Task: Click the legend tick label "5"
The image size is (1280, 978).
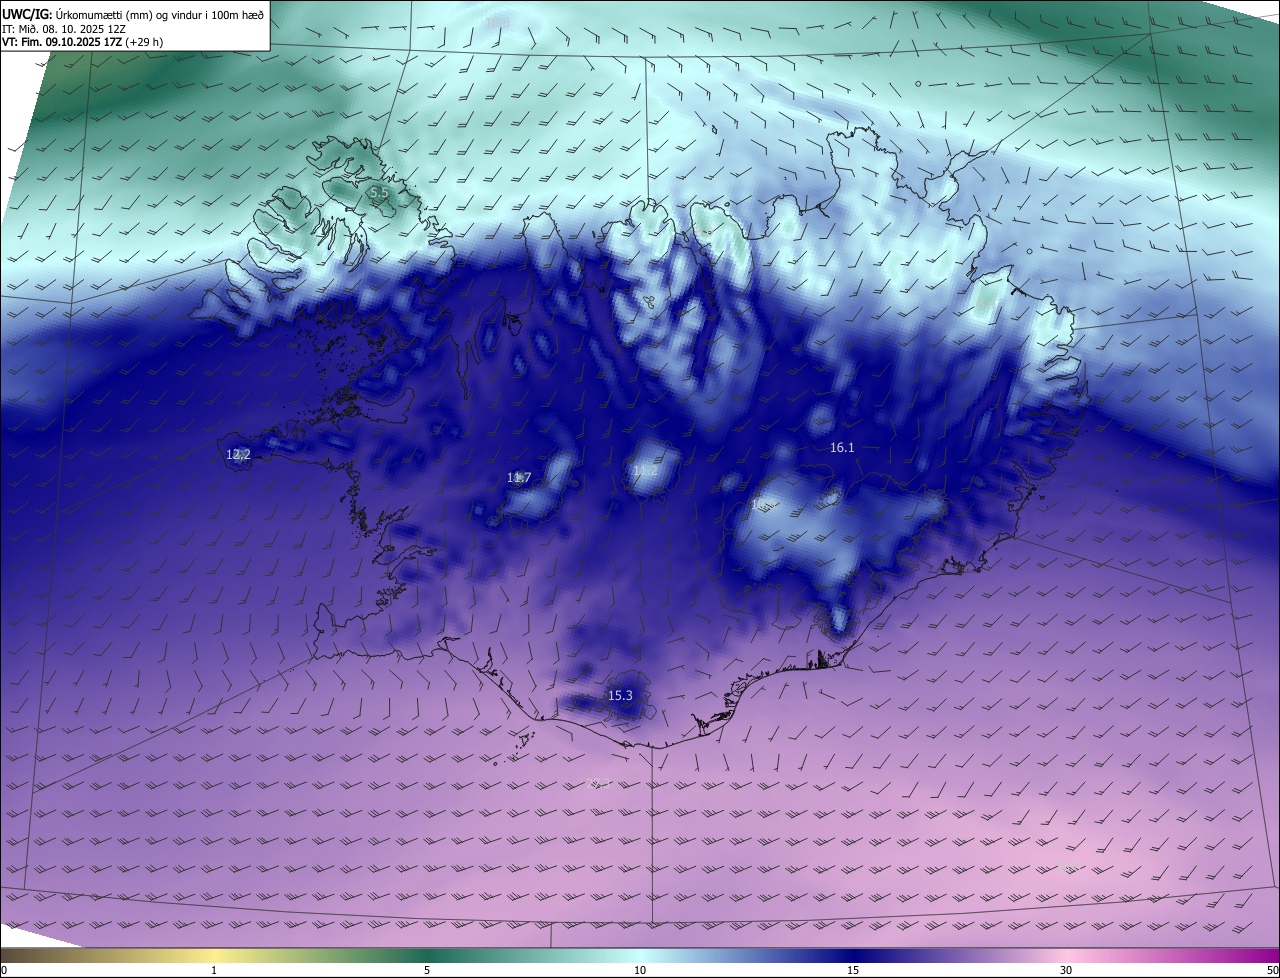Action: 427,970
